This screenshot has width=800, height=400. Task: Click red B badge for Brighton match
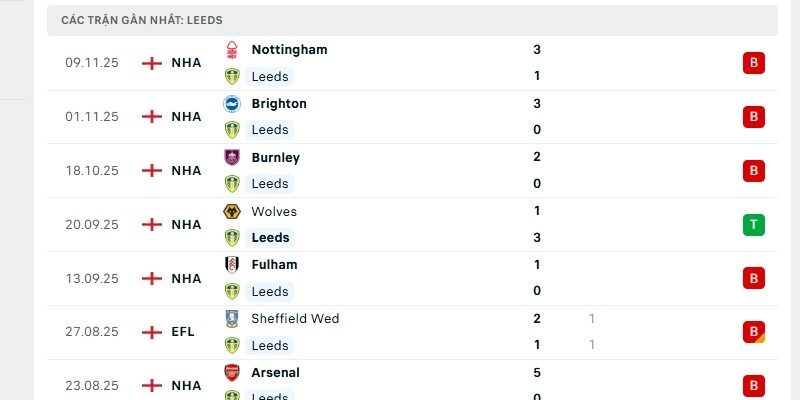click(753, 117)
